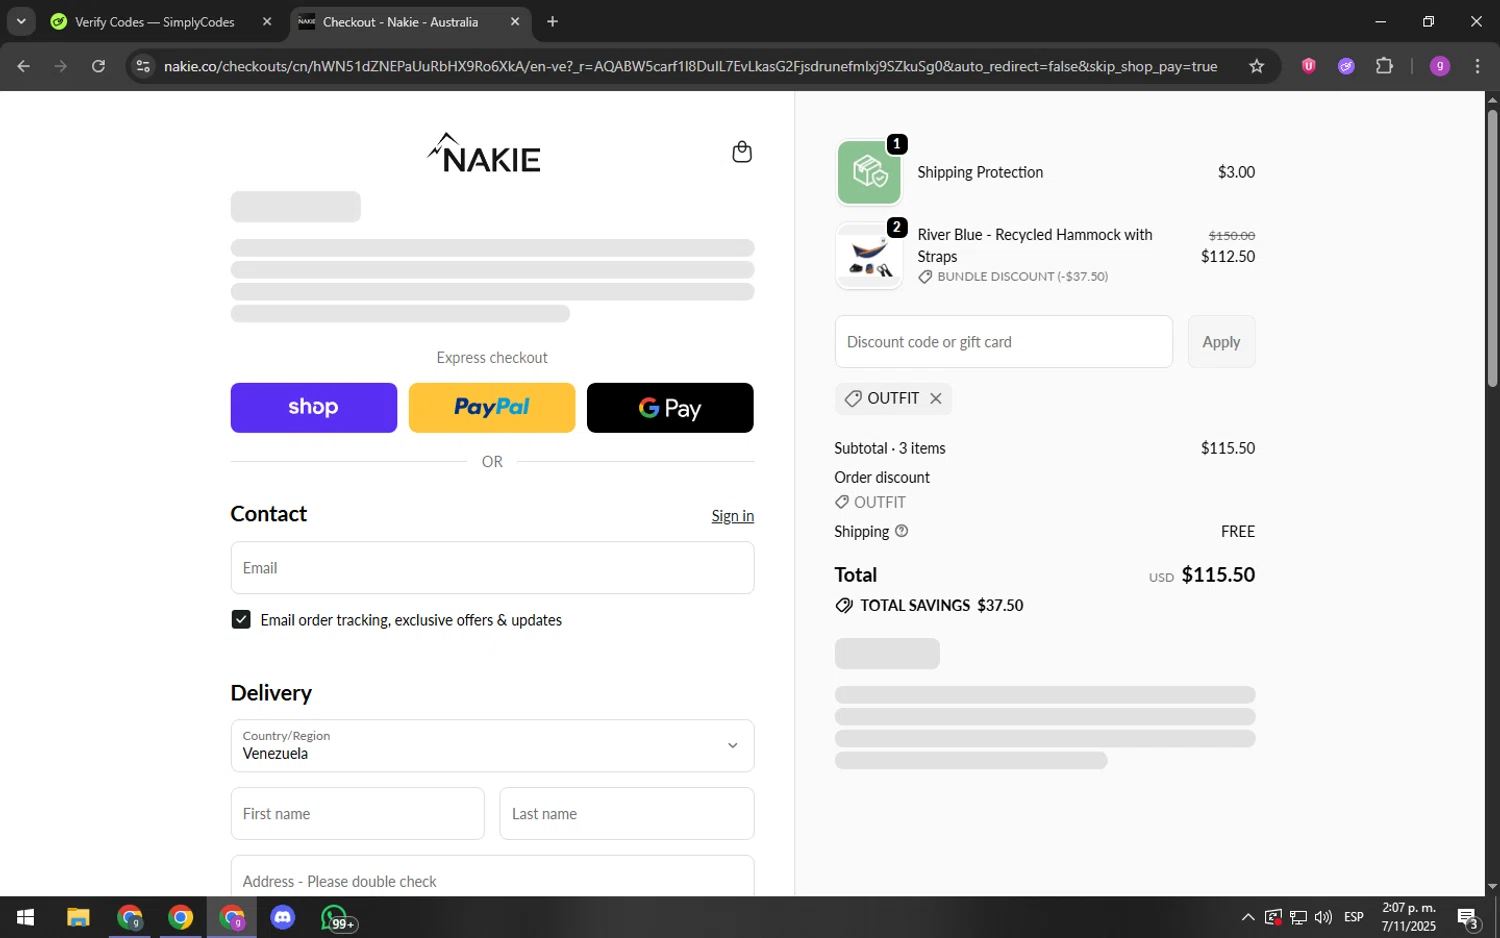Open the profile avatar in Chrome toolbar
This screenshot has height=938, width=1500.
1440,66
